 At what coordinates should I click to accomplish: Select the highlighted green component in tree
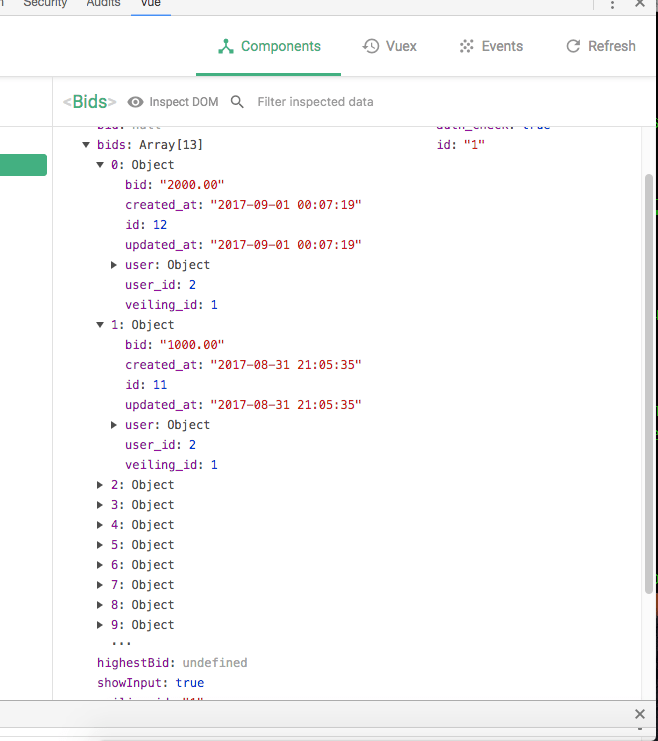coord(23,165)
